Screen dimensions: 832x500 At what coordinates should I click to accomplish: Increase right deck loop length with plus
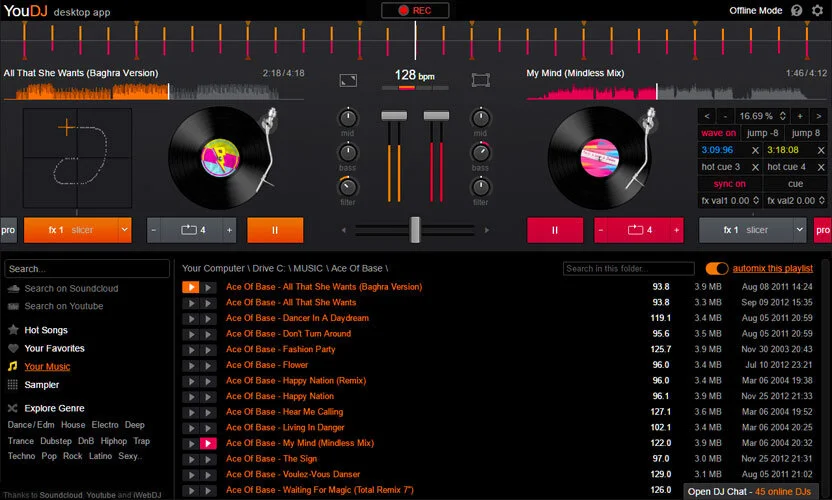[x=677, y=230]
